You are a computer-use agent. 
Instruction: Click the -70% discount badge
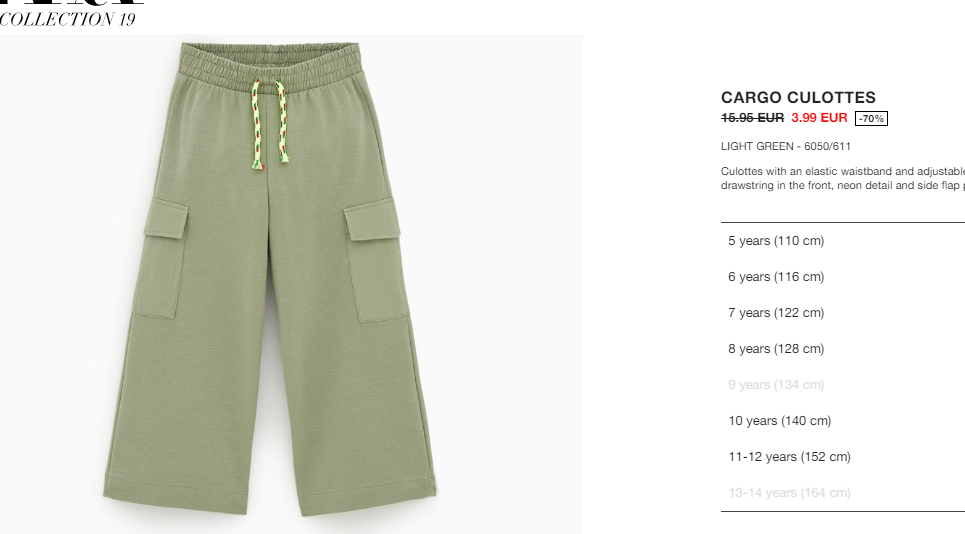(x=871, y=118)
